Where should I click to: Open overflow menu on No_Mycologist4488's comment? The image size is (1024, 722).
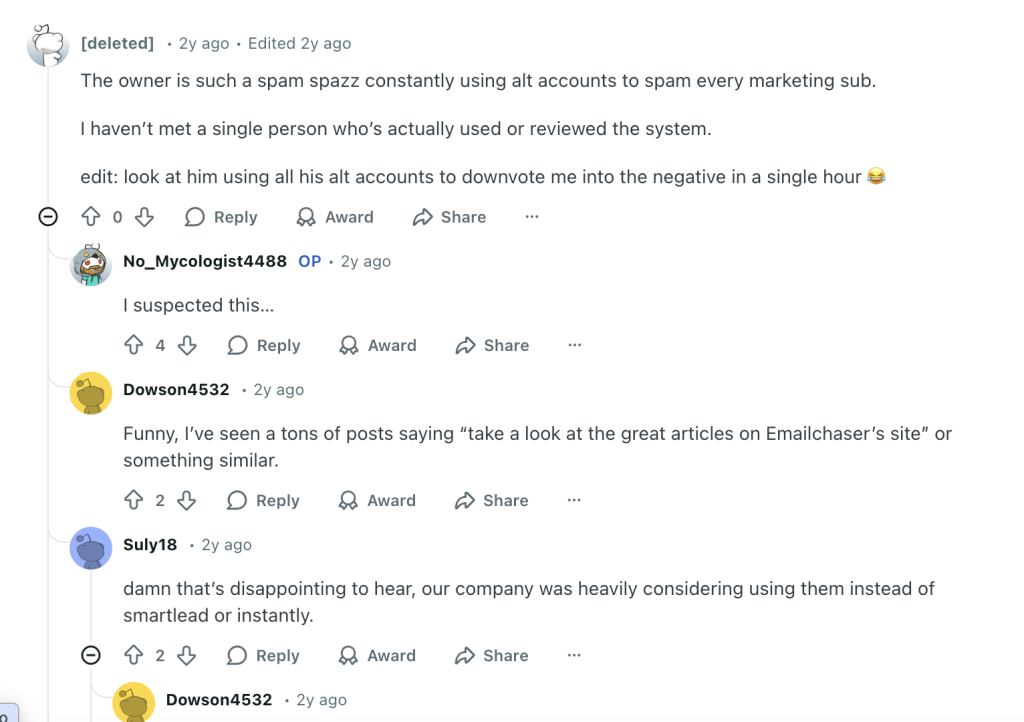575,345
